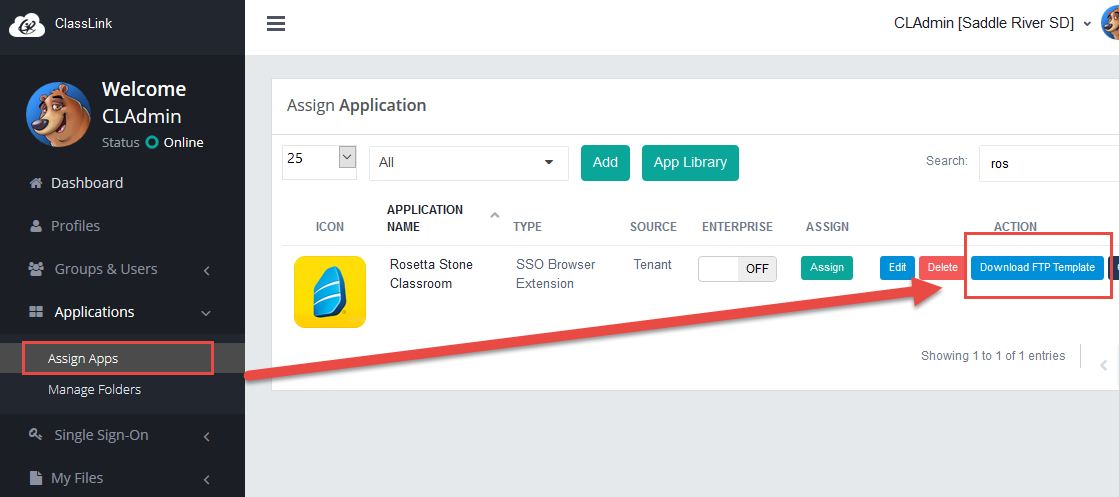
Task: Collapse the Applications menu chevron
Action: point(206,313)
